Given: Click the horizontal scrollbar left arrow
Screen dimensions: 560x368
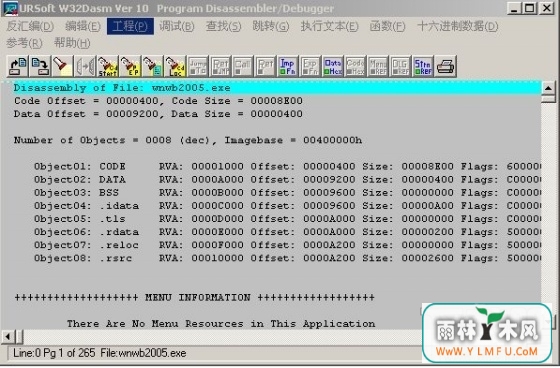Looking at the screenshot, I should [x=8, y=336].
